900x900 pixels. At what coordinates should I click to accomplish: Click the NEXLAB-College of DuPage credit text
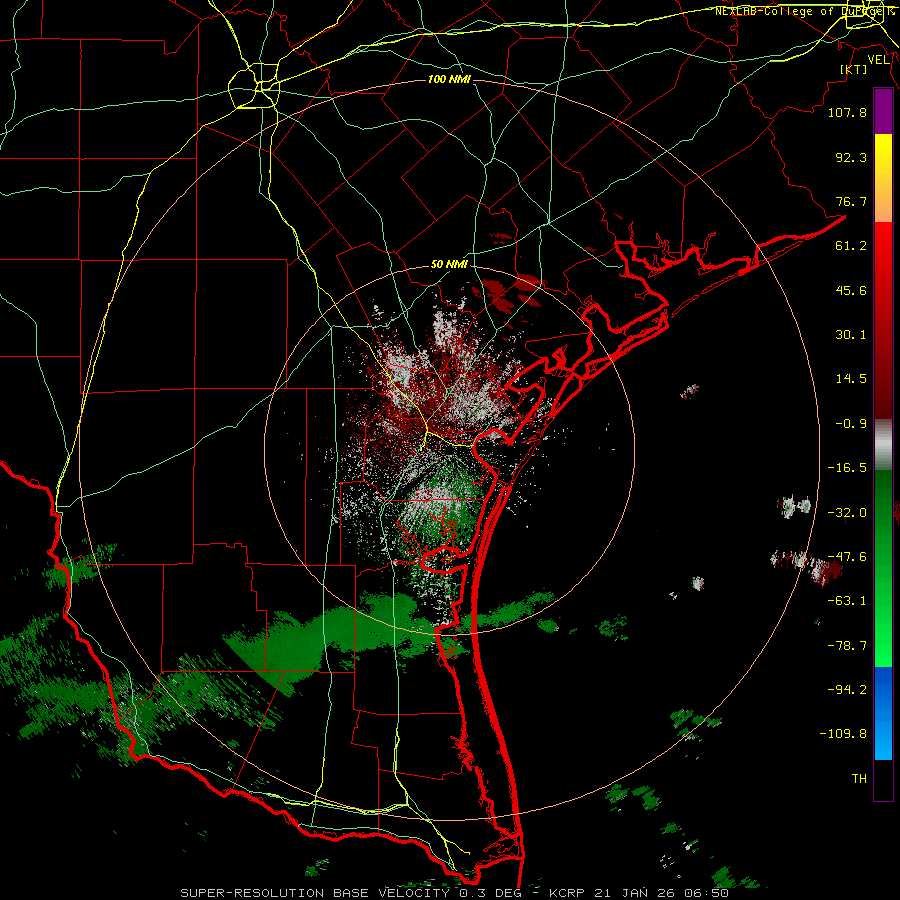pos(804,11)
